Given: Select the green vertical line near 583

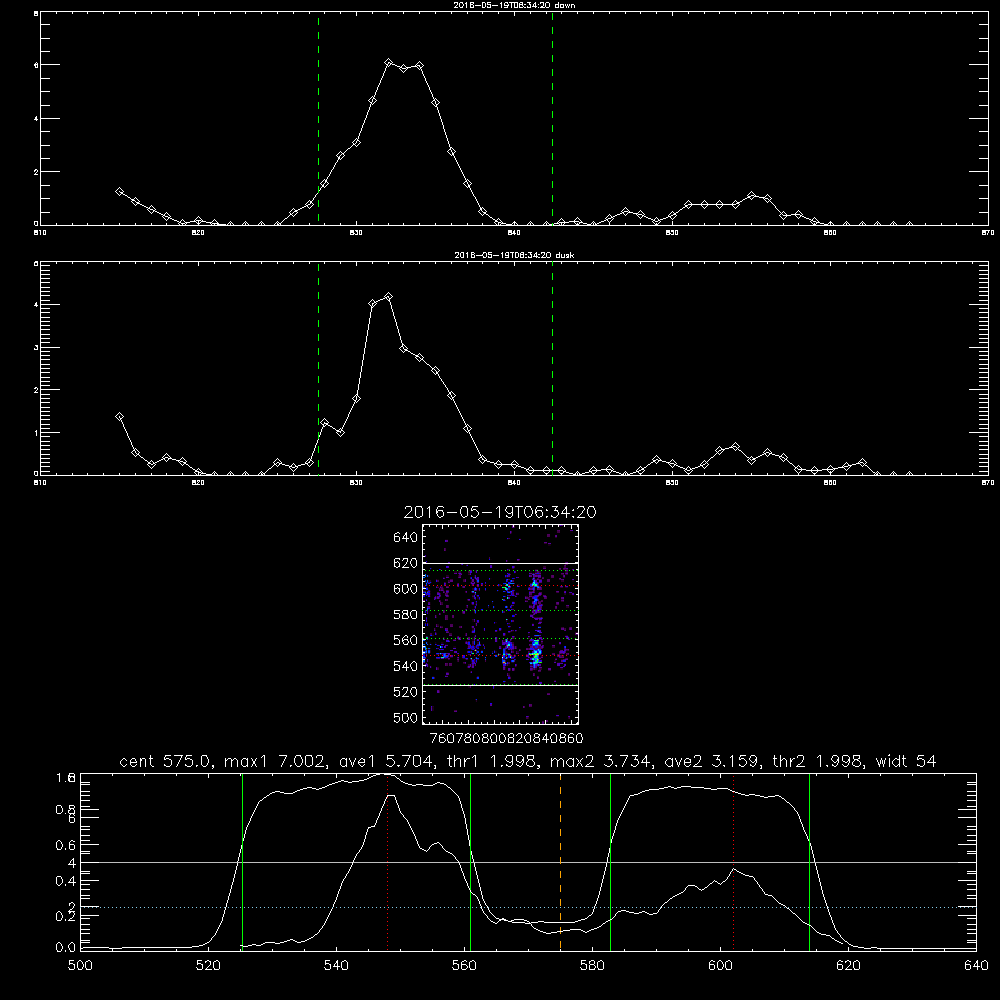Looking at the screenshot, I should pyautogui.click(x=610, y=862).
